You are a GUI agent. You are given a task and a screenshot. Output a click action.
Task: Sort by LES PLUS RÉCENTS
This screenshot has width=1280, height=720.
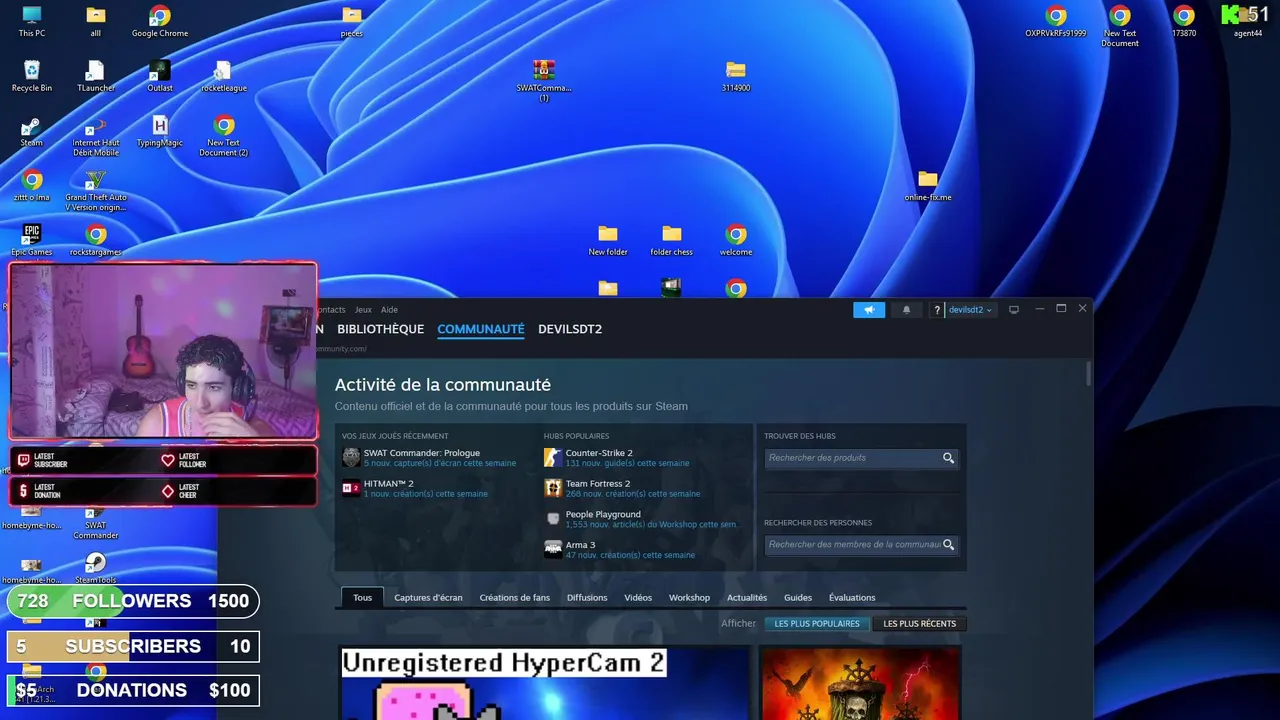pyautogui.click(x=919, y=624)
